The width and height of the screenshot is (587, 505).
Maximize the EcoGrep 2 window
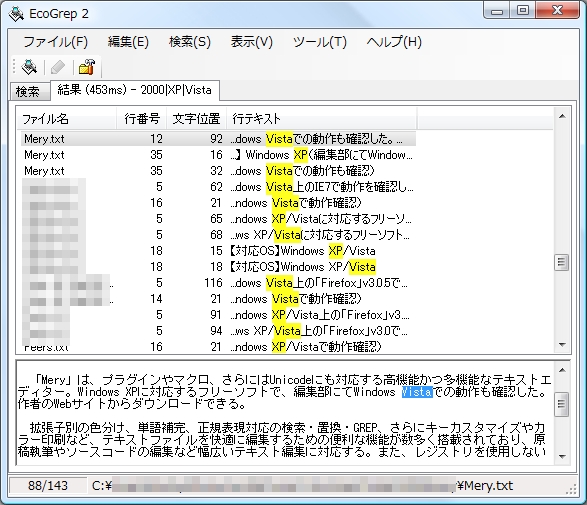pyautogui.click(x=523, y=11)
